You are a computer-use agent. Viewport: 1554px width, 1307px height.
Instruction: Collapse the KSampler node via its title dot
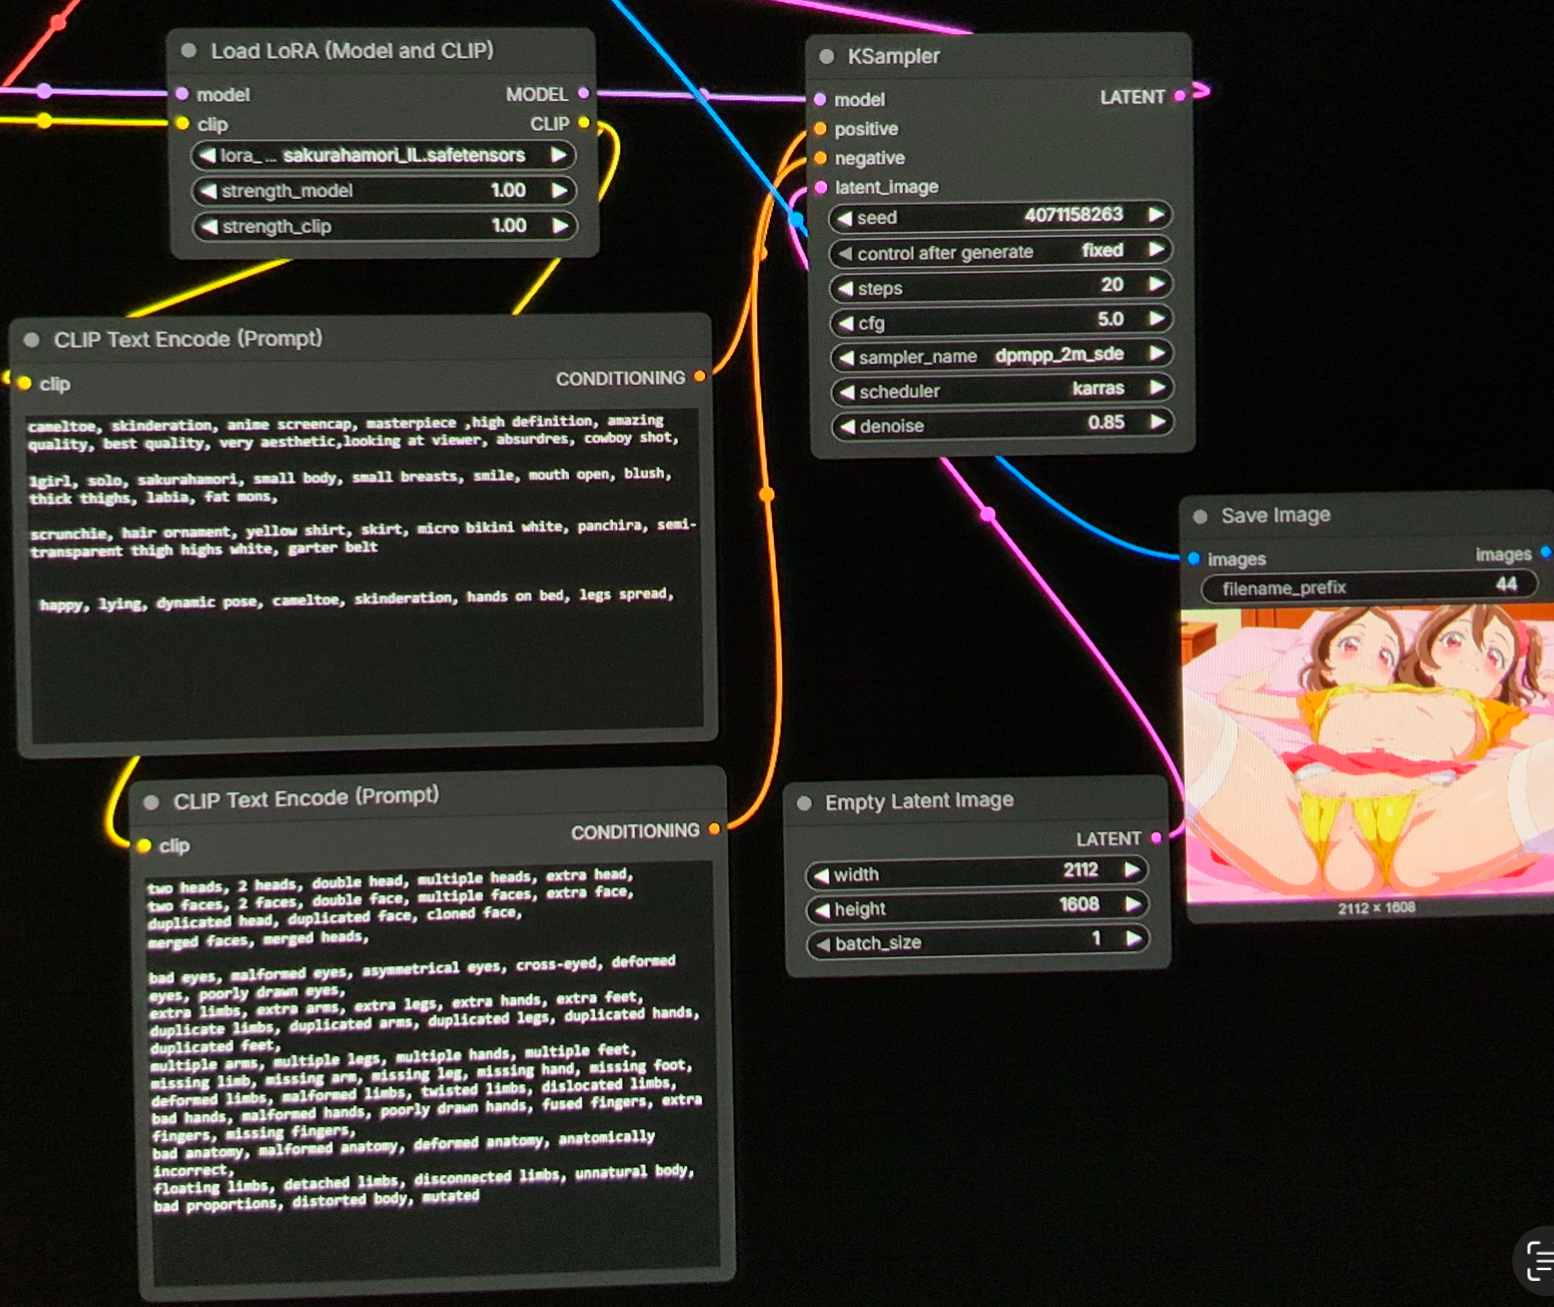[827, 57]
